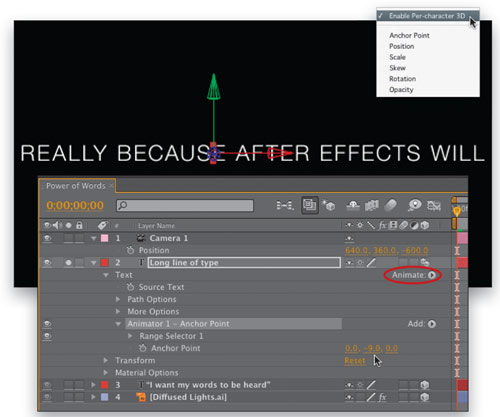Enable the Frame Blending icon
The image size is (500, 417).
click(372, 205)
